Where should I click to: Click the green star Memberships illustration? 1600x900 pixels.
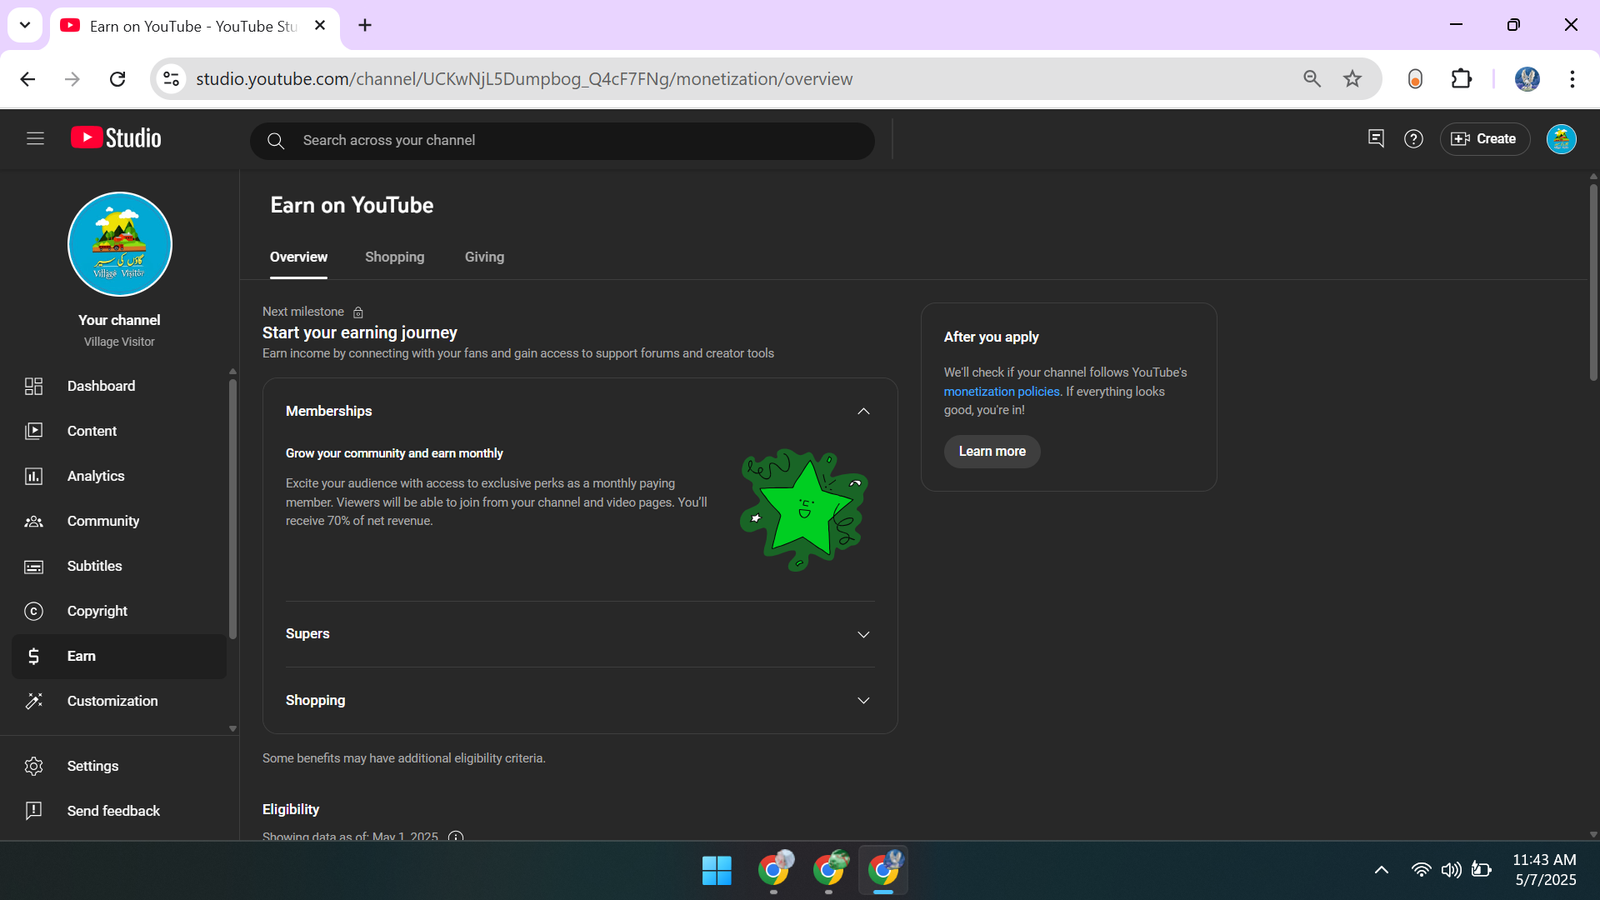click(804, 510)
